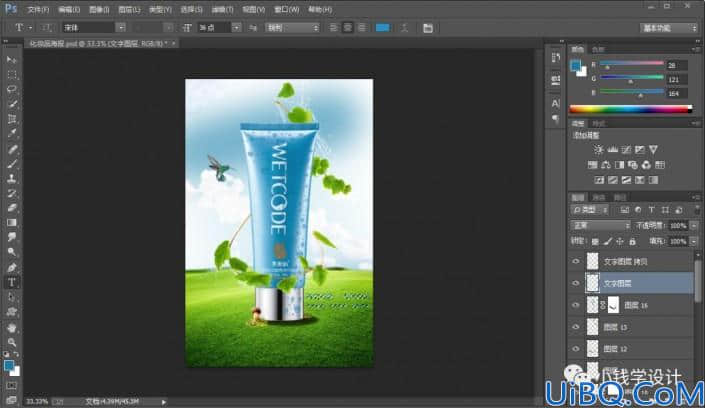Click the color spectrum ramp
Image resolution: width=705 pixels, height=408 pixels.
pos(630,109)
